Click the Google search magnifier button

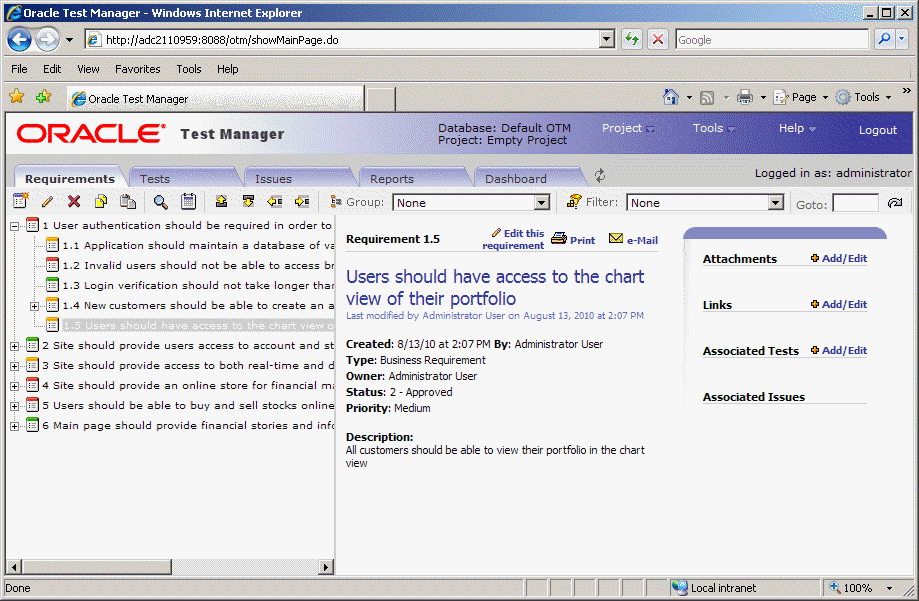[884, 39]
